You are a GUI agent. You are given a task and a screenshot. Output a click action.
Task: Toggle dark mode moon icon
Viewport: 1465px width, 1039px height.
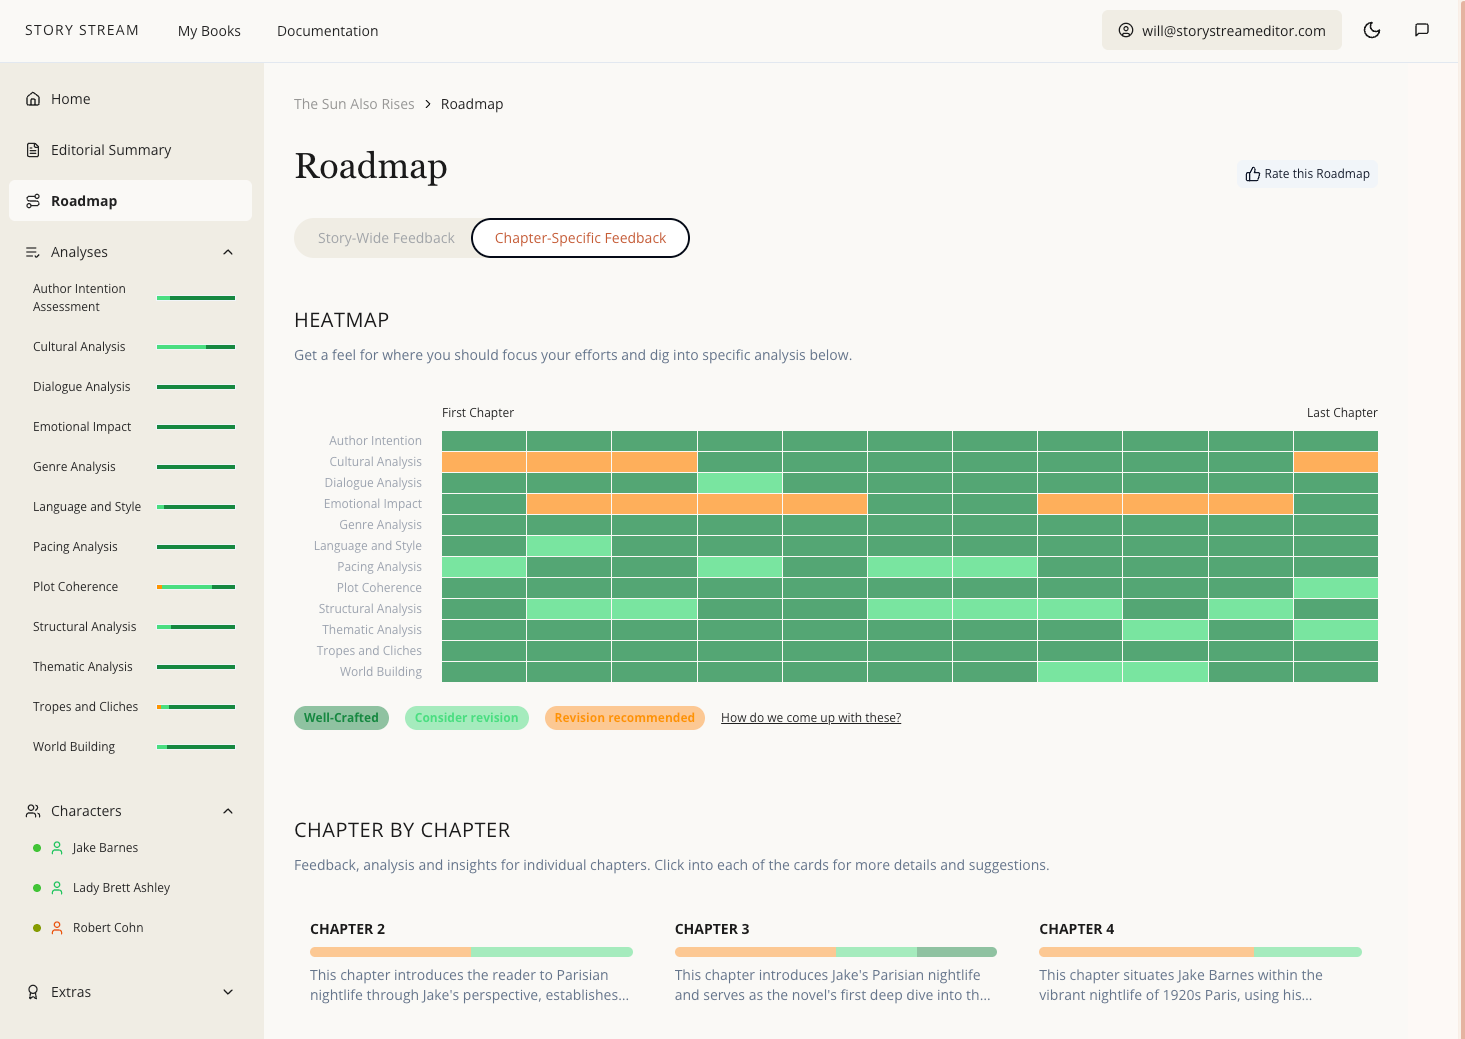point(1371,30)
